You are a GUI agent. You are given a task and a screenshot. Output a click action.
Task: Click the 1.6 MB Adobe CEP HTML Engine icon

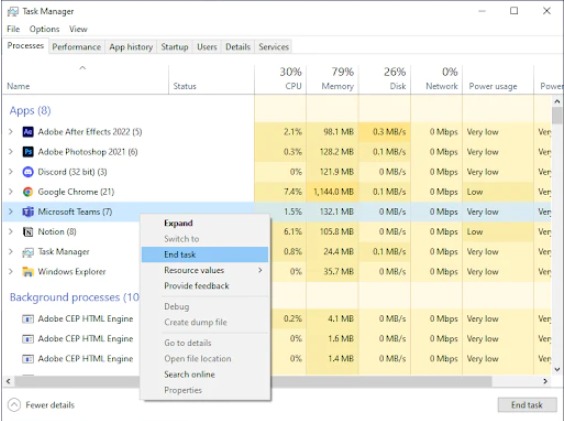coord(28,339)
